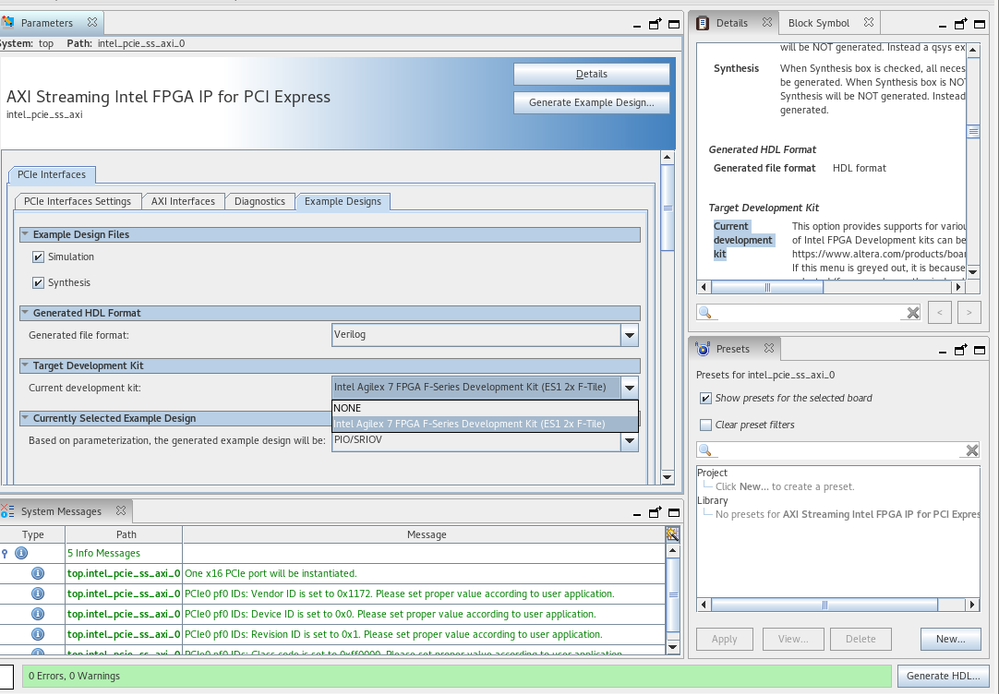The image size is (999, 694).
Task: Click the Generate HDL button
Action: tap(943, 676)
